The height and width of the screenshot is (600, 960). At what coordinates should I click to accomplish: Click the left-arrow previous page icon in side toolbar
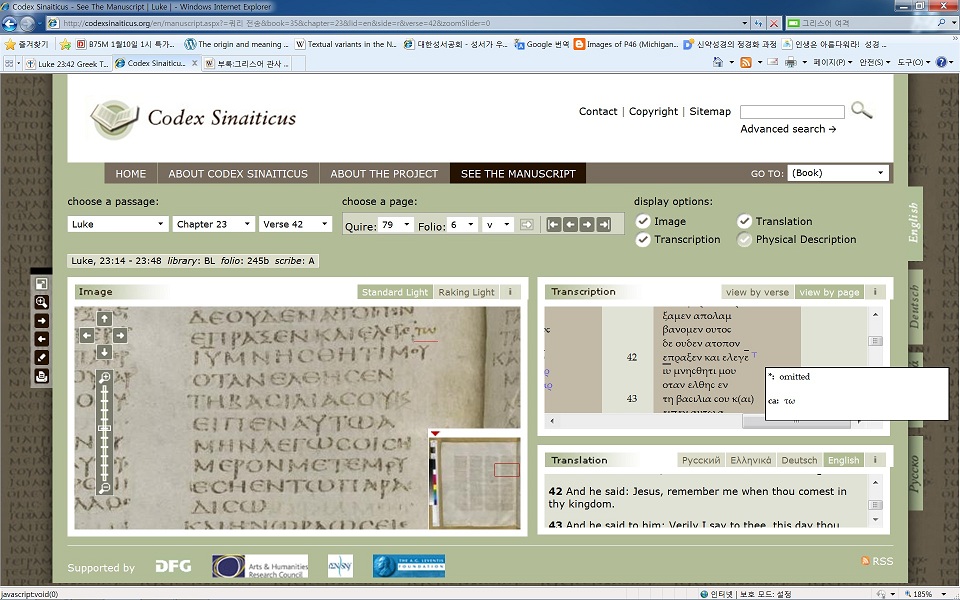42,339
